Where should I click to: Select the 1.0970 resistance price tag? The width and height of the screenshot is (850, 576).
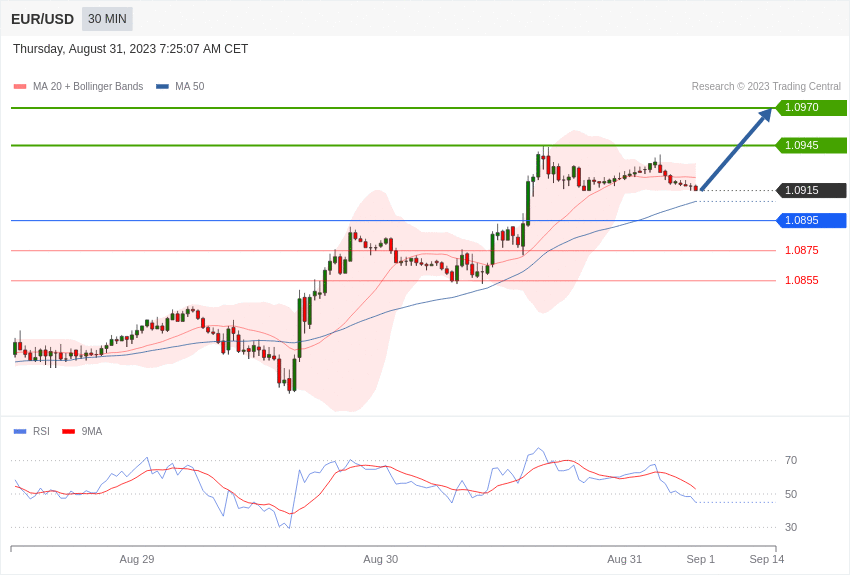(812, 107)
